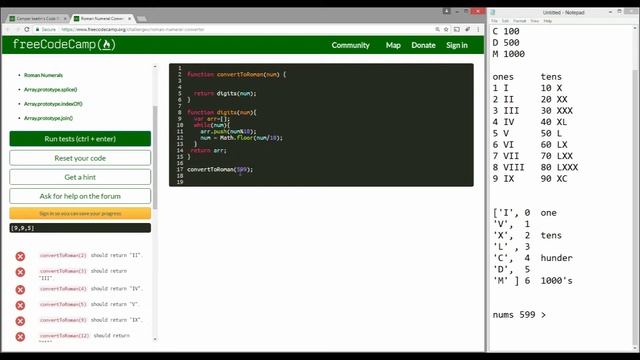
Task: Bookmark this page with the star icon
Action: coord(446,29)
